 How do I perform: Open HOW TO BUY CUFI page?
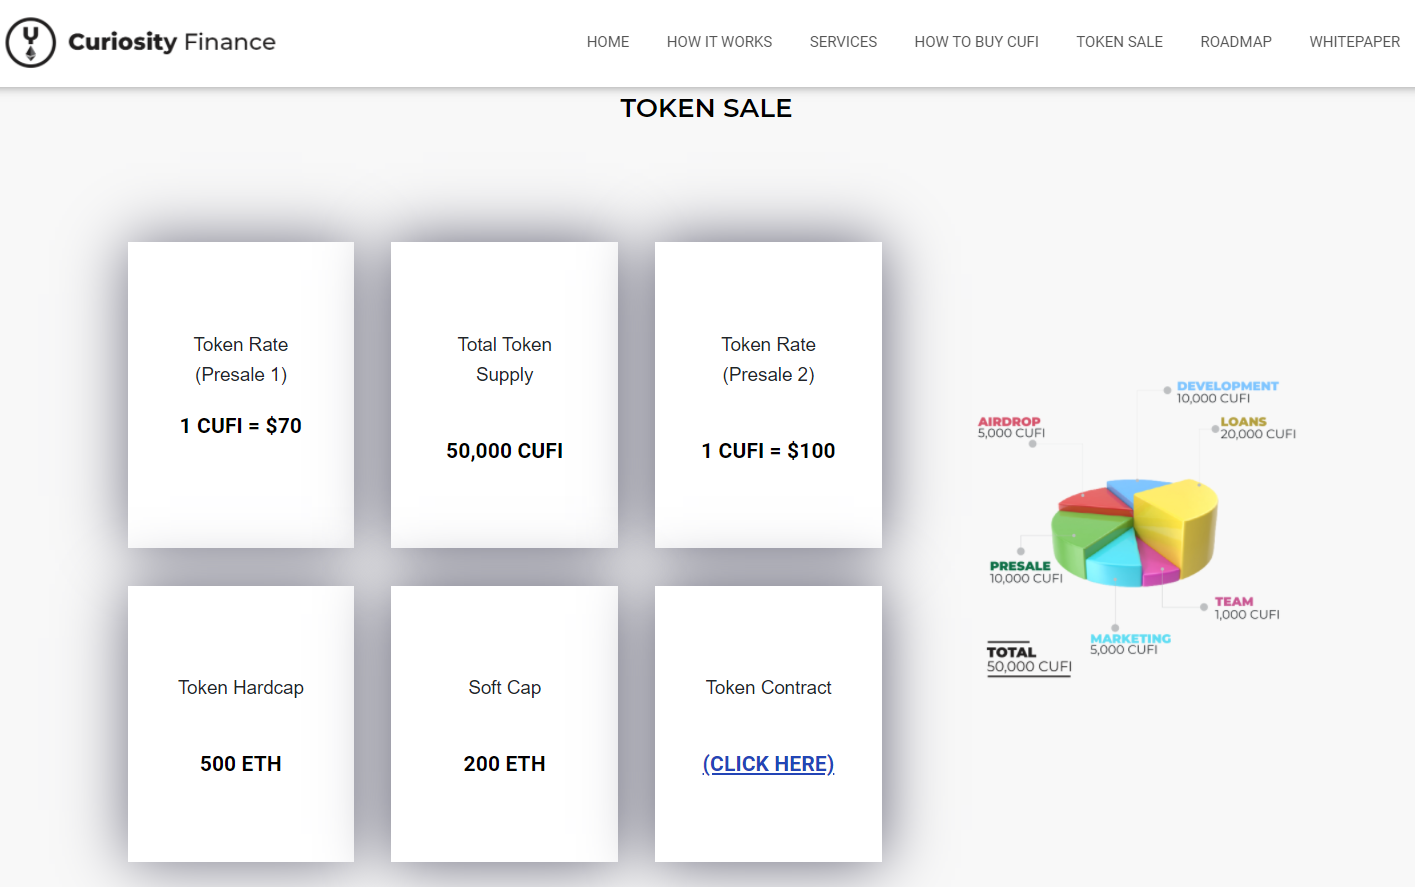pos(976,42)
